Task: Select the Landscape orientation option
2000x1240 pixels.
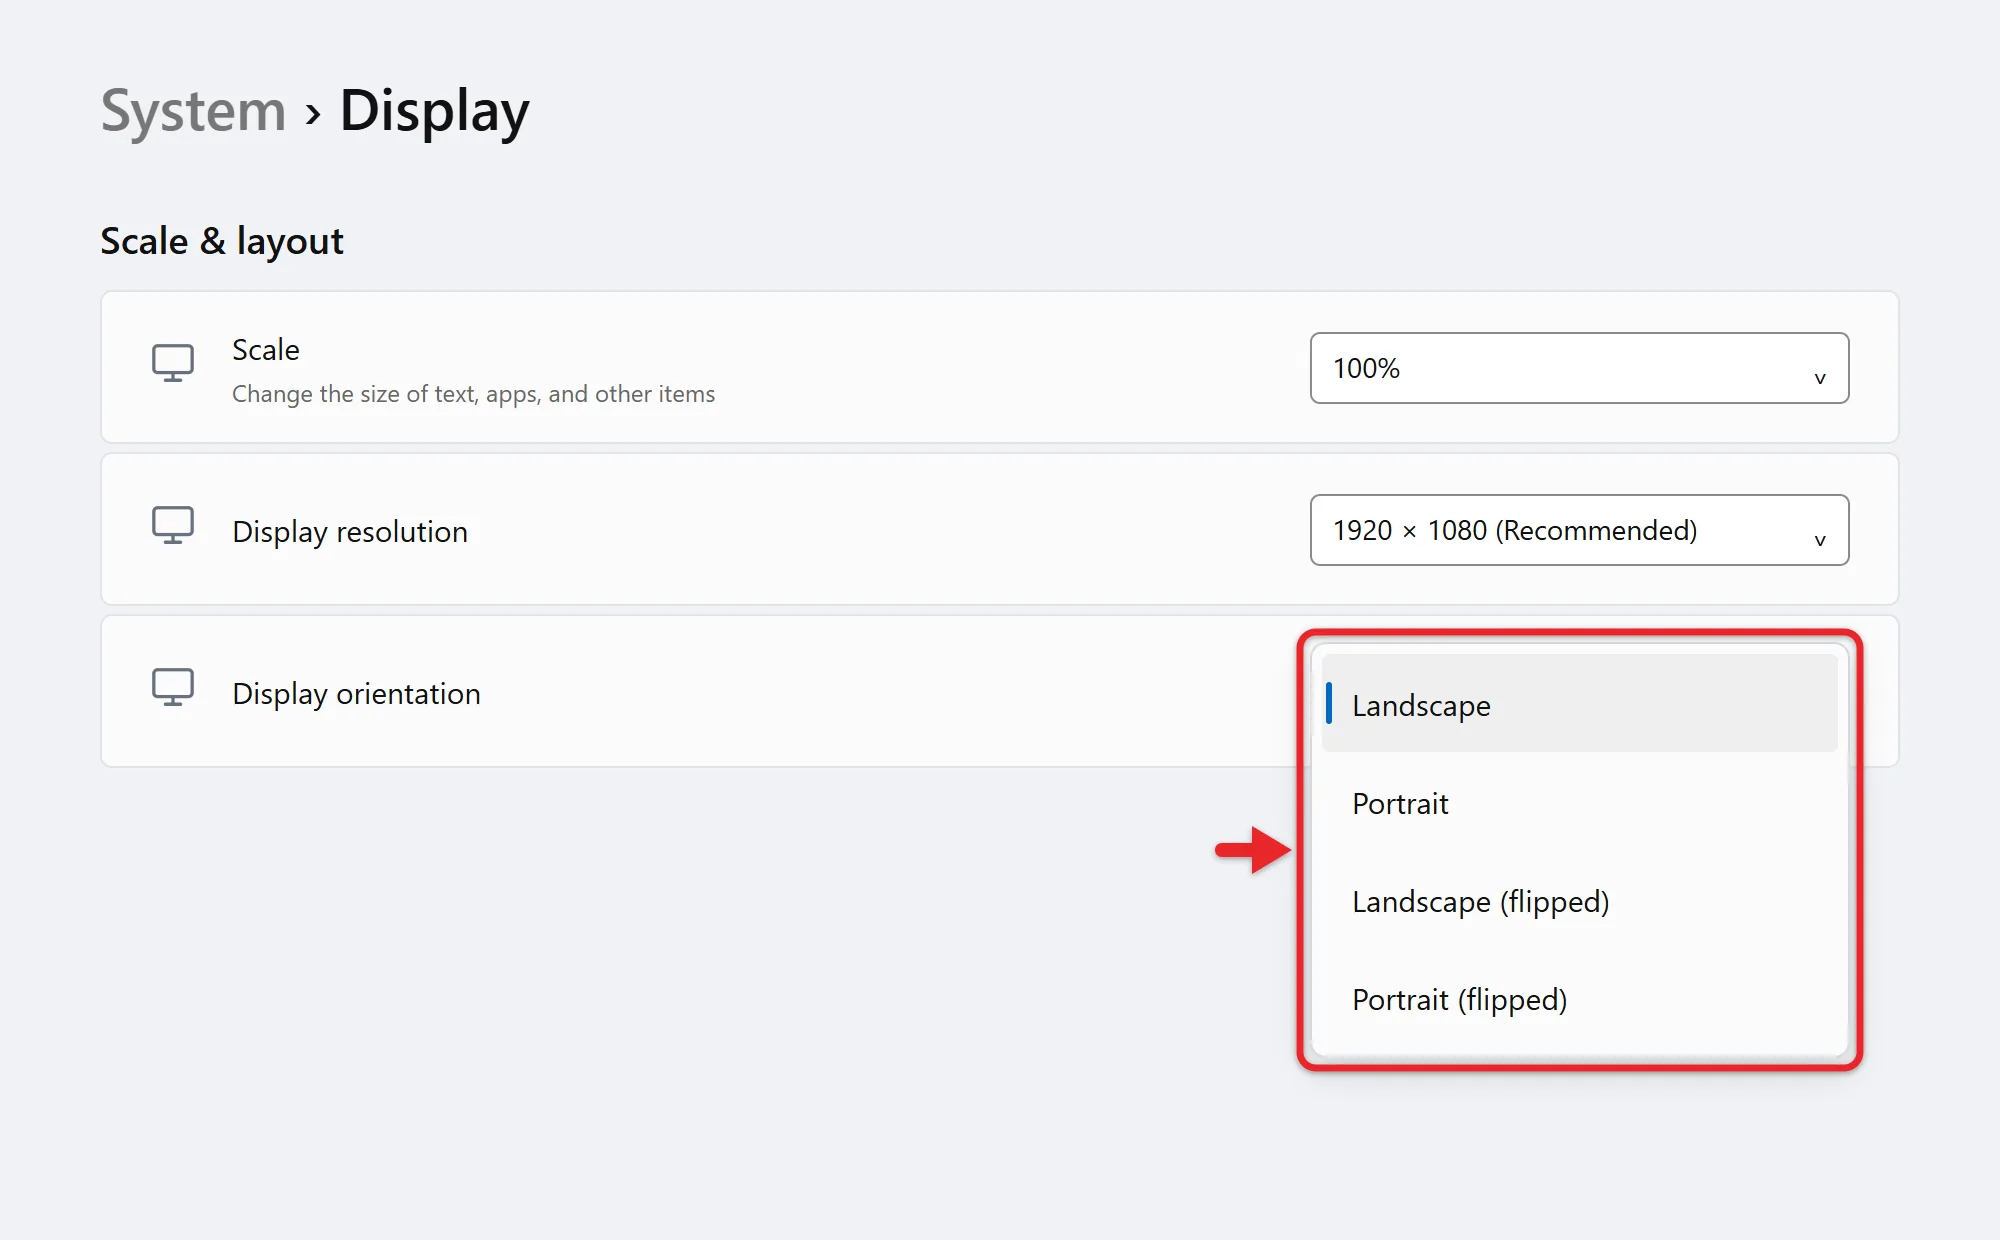Action: pos(1579,703)
